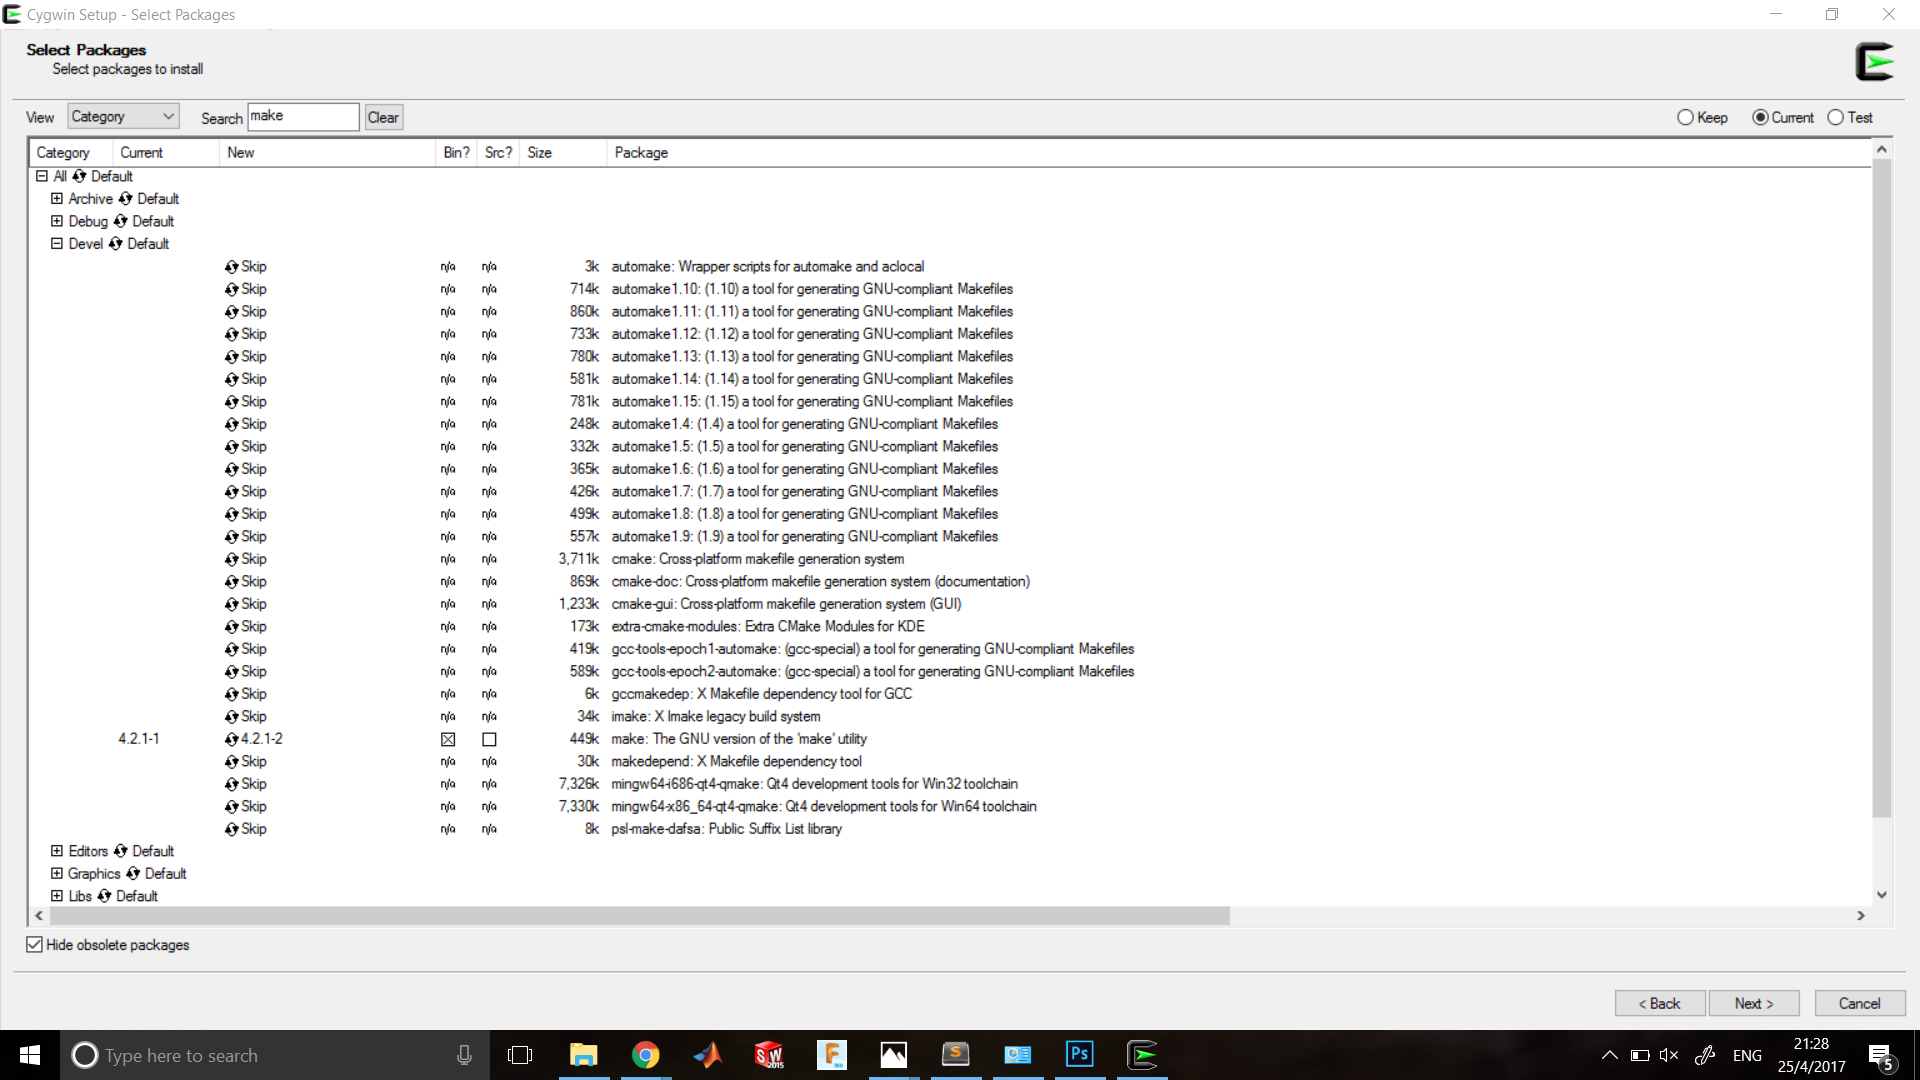Click the Package column header
Screen dimensions: 1920x1080
[x=1238, y=152]
